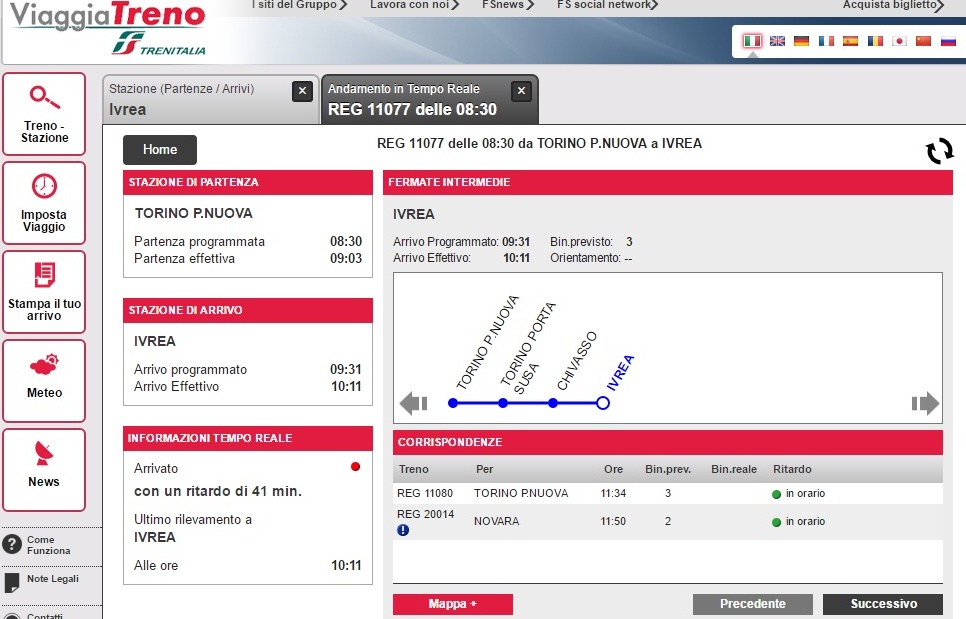Click destination TORINO P.NUOVA in Corrispondenze
The height and width of the screenshot is (619, 966).
pos(521,493)
